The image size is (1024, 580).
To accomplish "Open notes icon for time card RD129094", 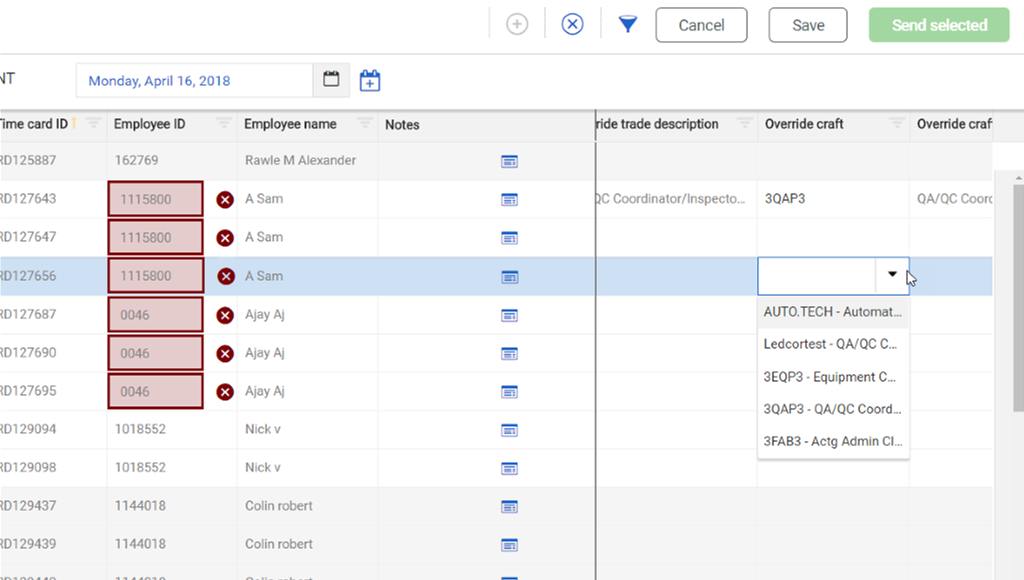I will 509,430.
